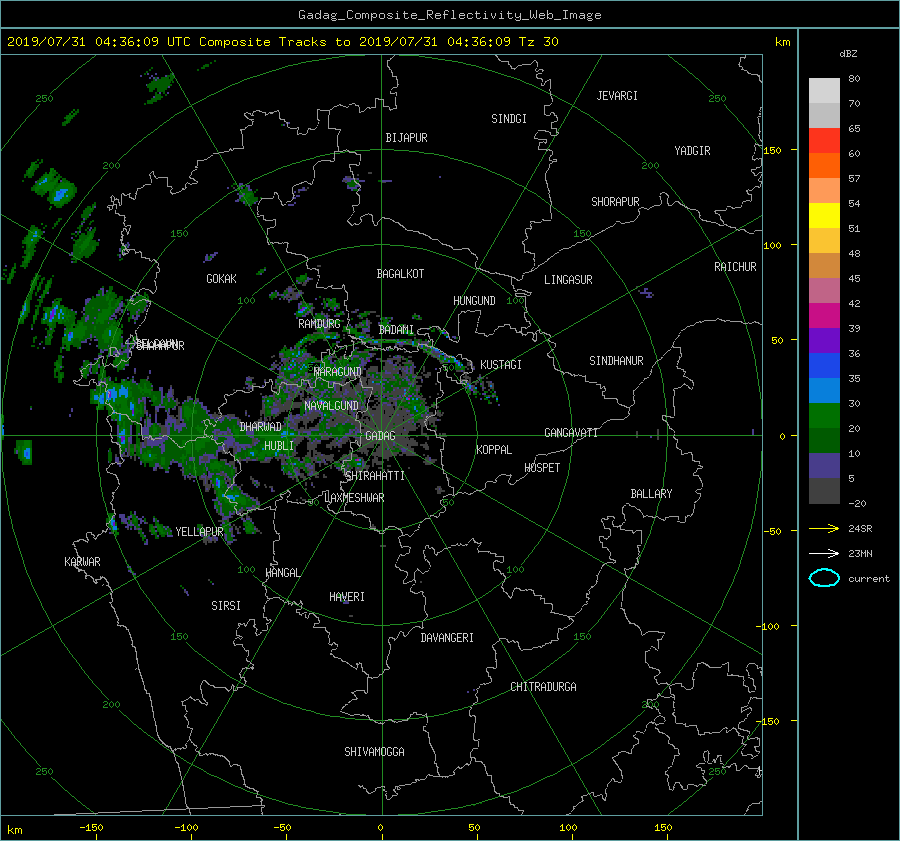Click the HAVERI label
Viewport: 900px width, 841px height.
(347, 597)
